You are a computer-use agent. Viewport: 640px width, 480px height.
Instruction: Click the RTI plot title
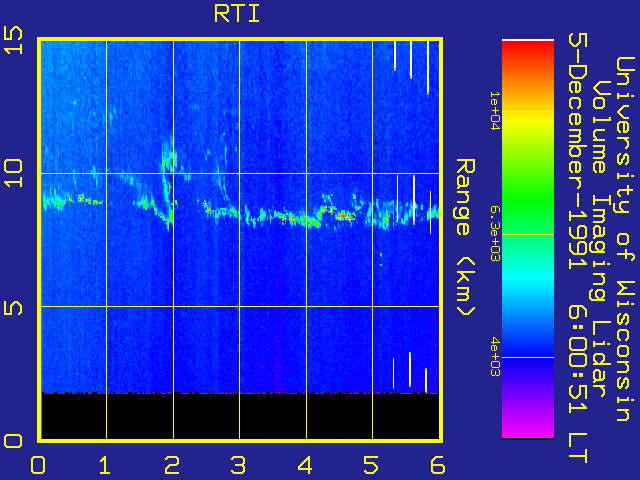[237, 14]
